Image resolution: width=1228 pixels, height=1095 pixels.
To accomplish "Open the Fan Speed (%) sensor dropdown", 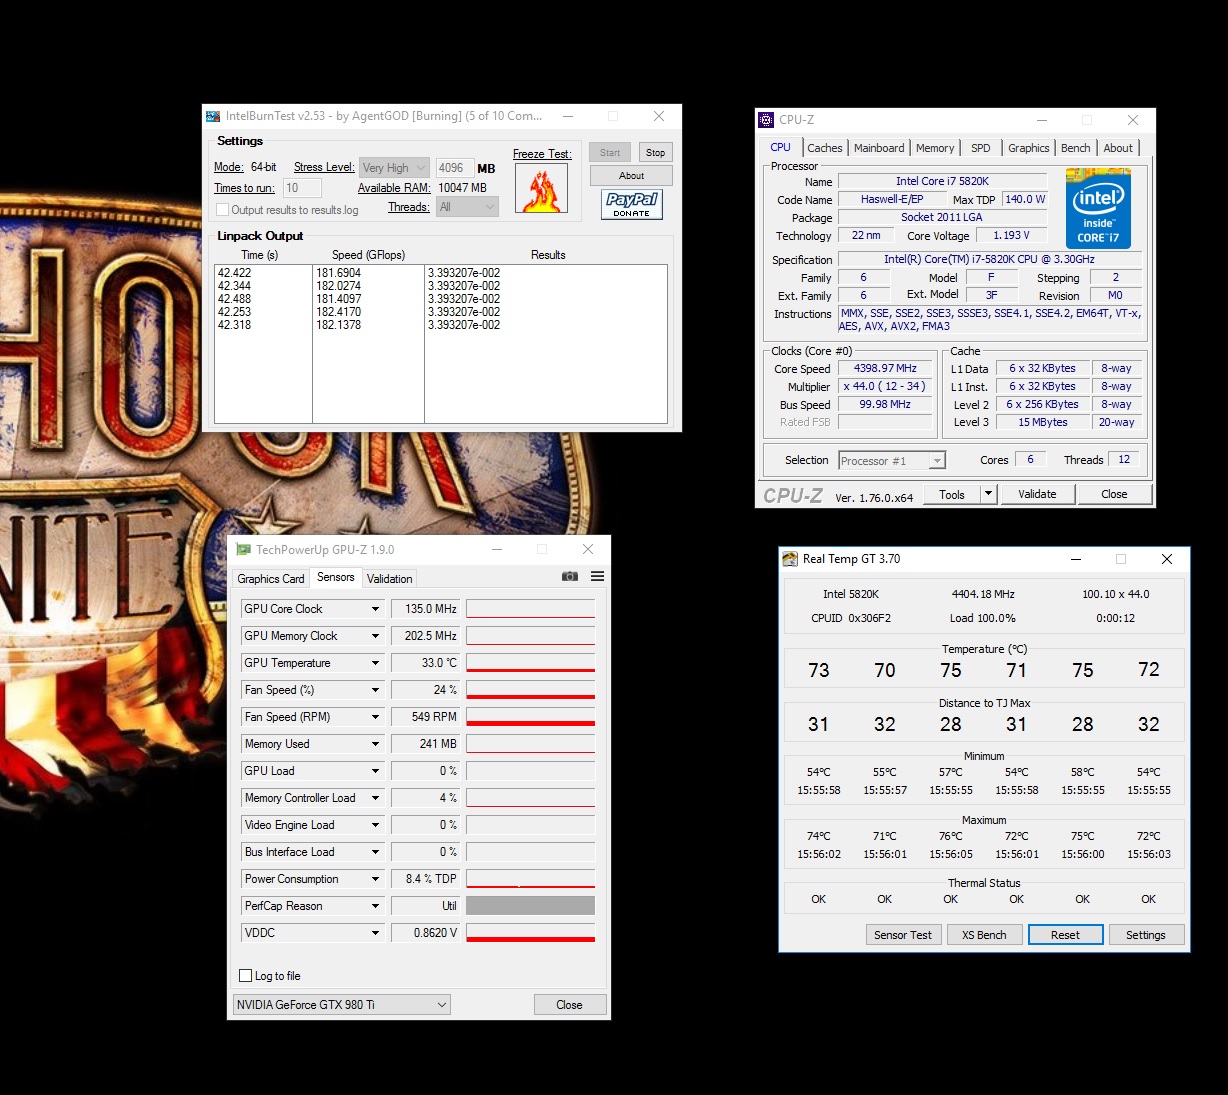I will tap(376, 690).
